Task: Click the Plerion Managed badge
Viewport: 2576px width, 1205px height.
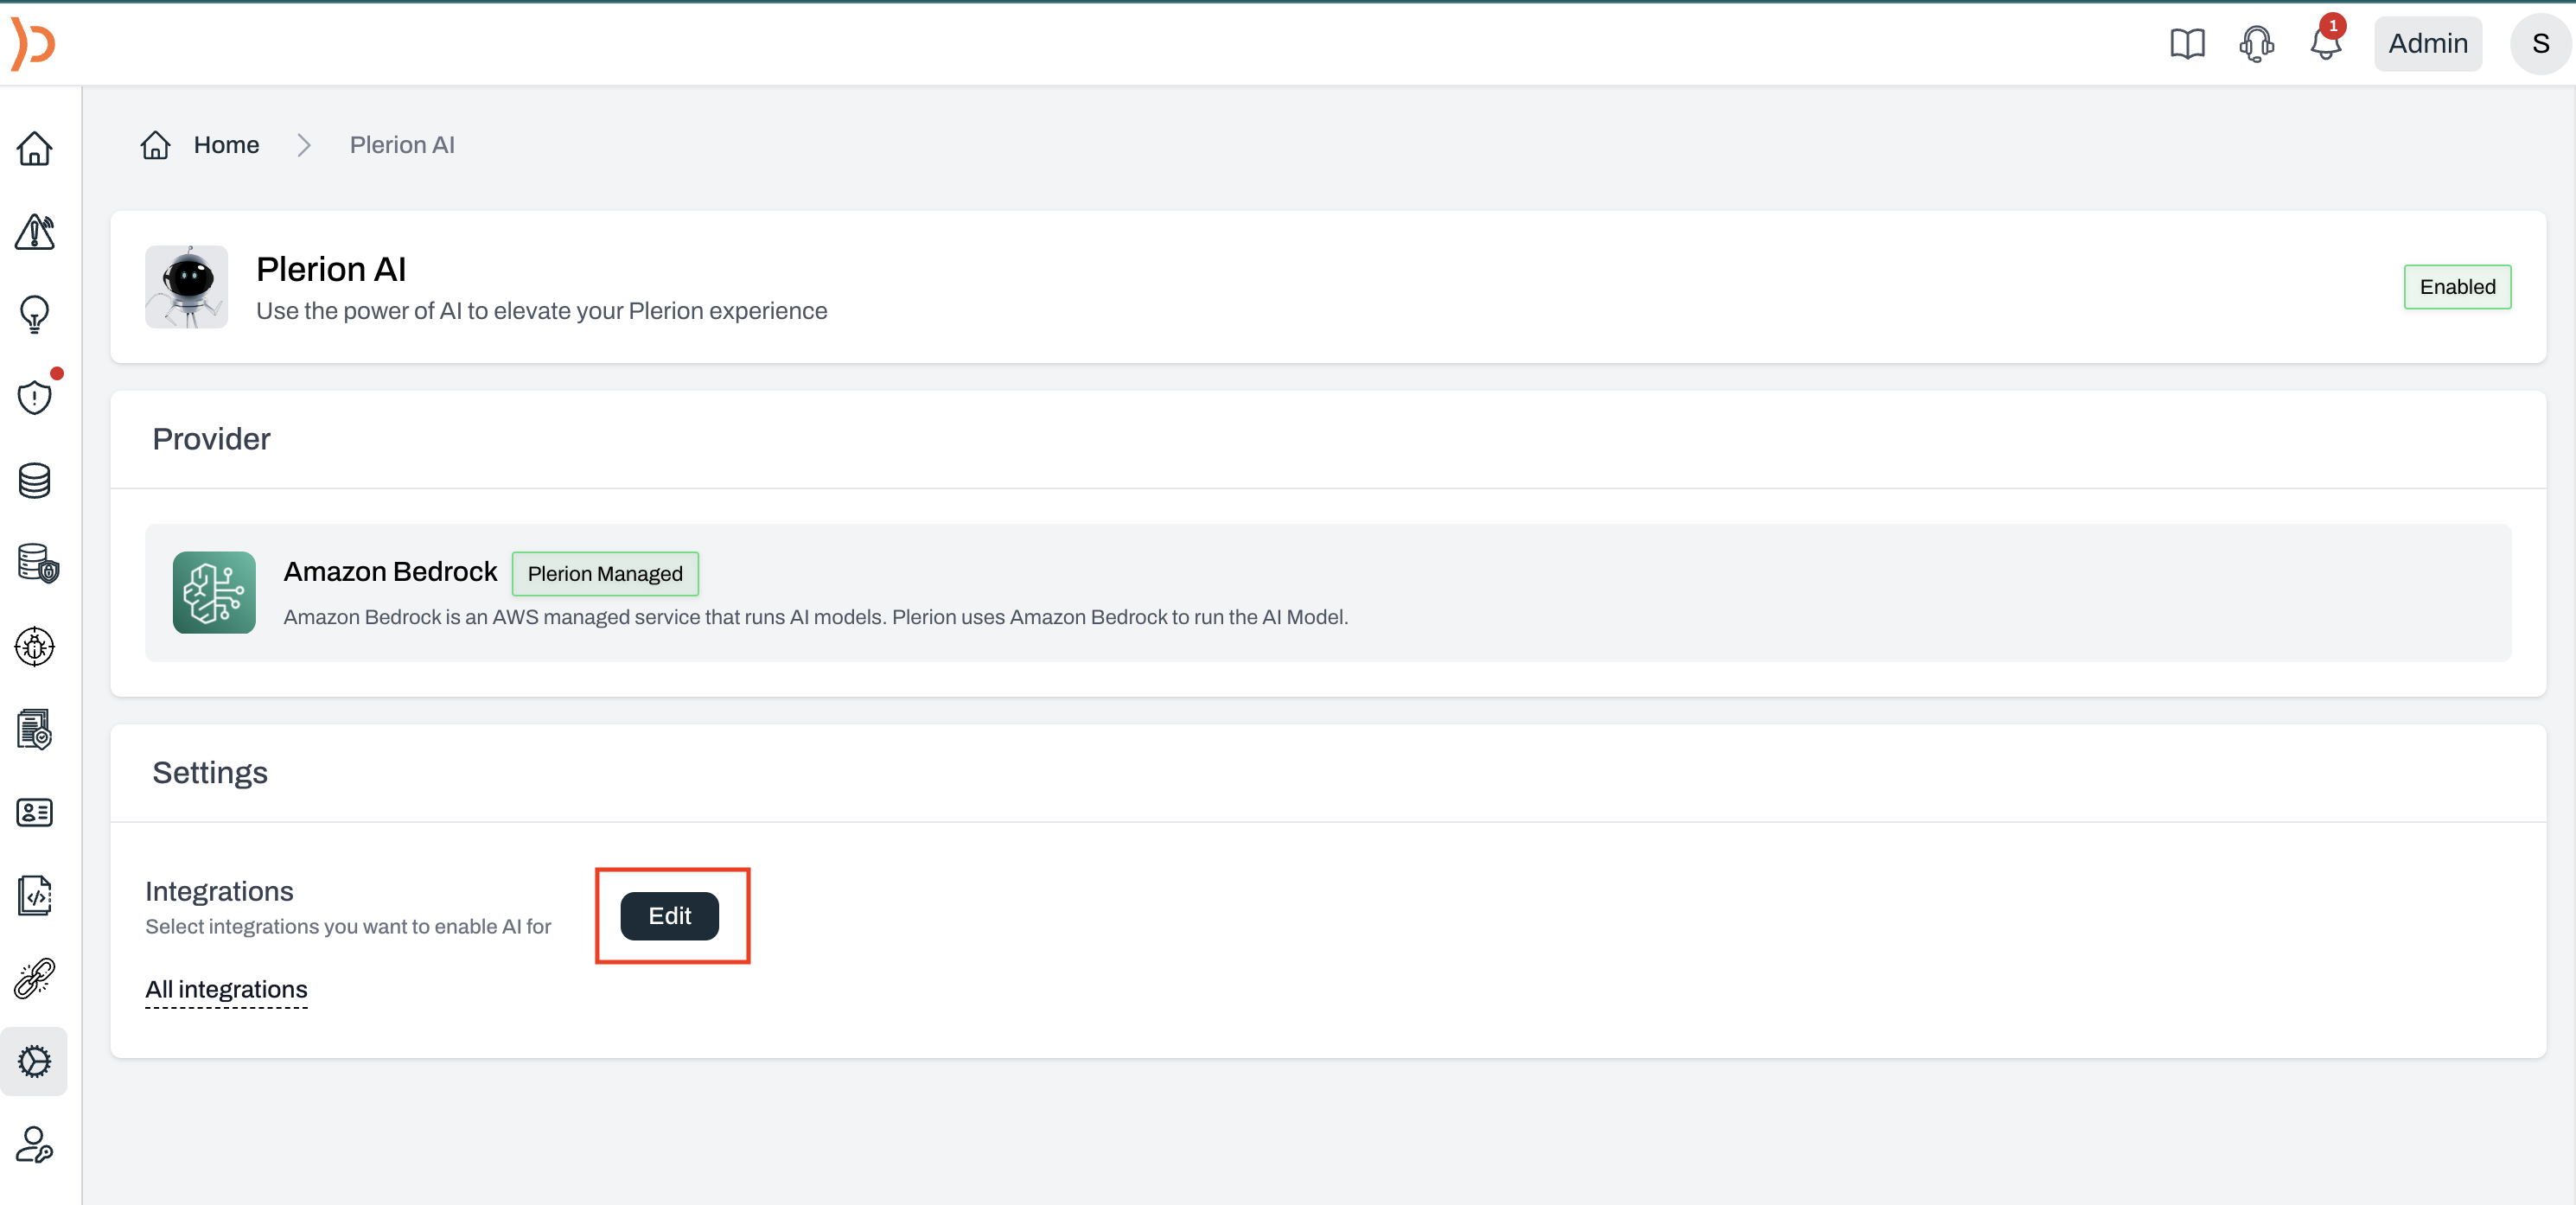Action: 605,574
